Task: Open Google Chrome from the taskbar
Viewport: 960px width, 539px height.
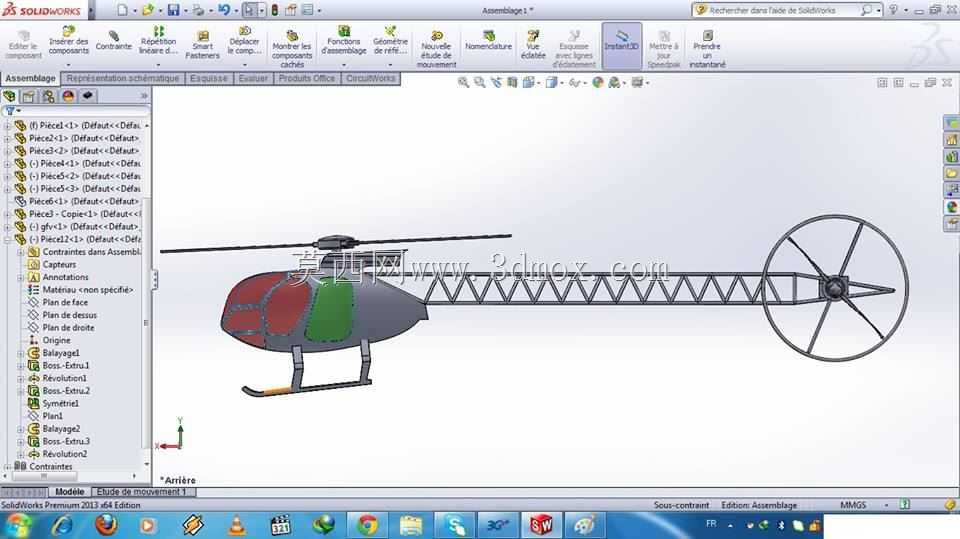Action: click(368, 526)
